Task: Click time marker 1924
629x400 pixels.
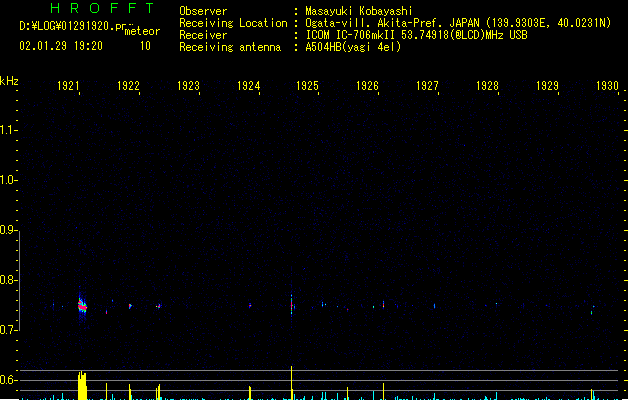Action: pos(248,86)
